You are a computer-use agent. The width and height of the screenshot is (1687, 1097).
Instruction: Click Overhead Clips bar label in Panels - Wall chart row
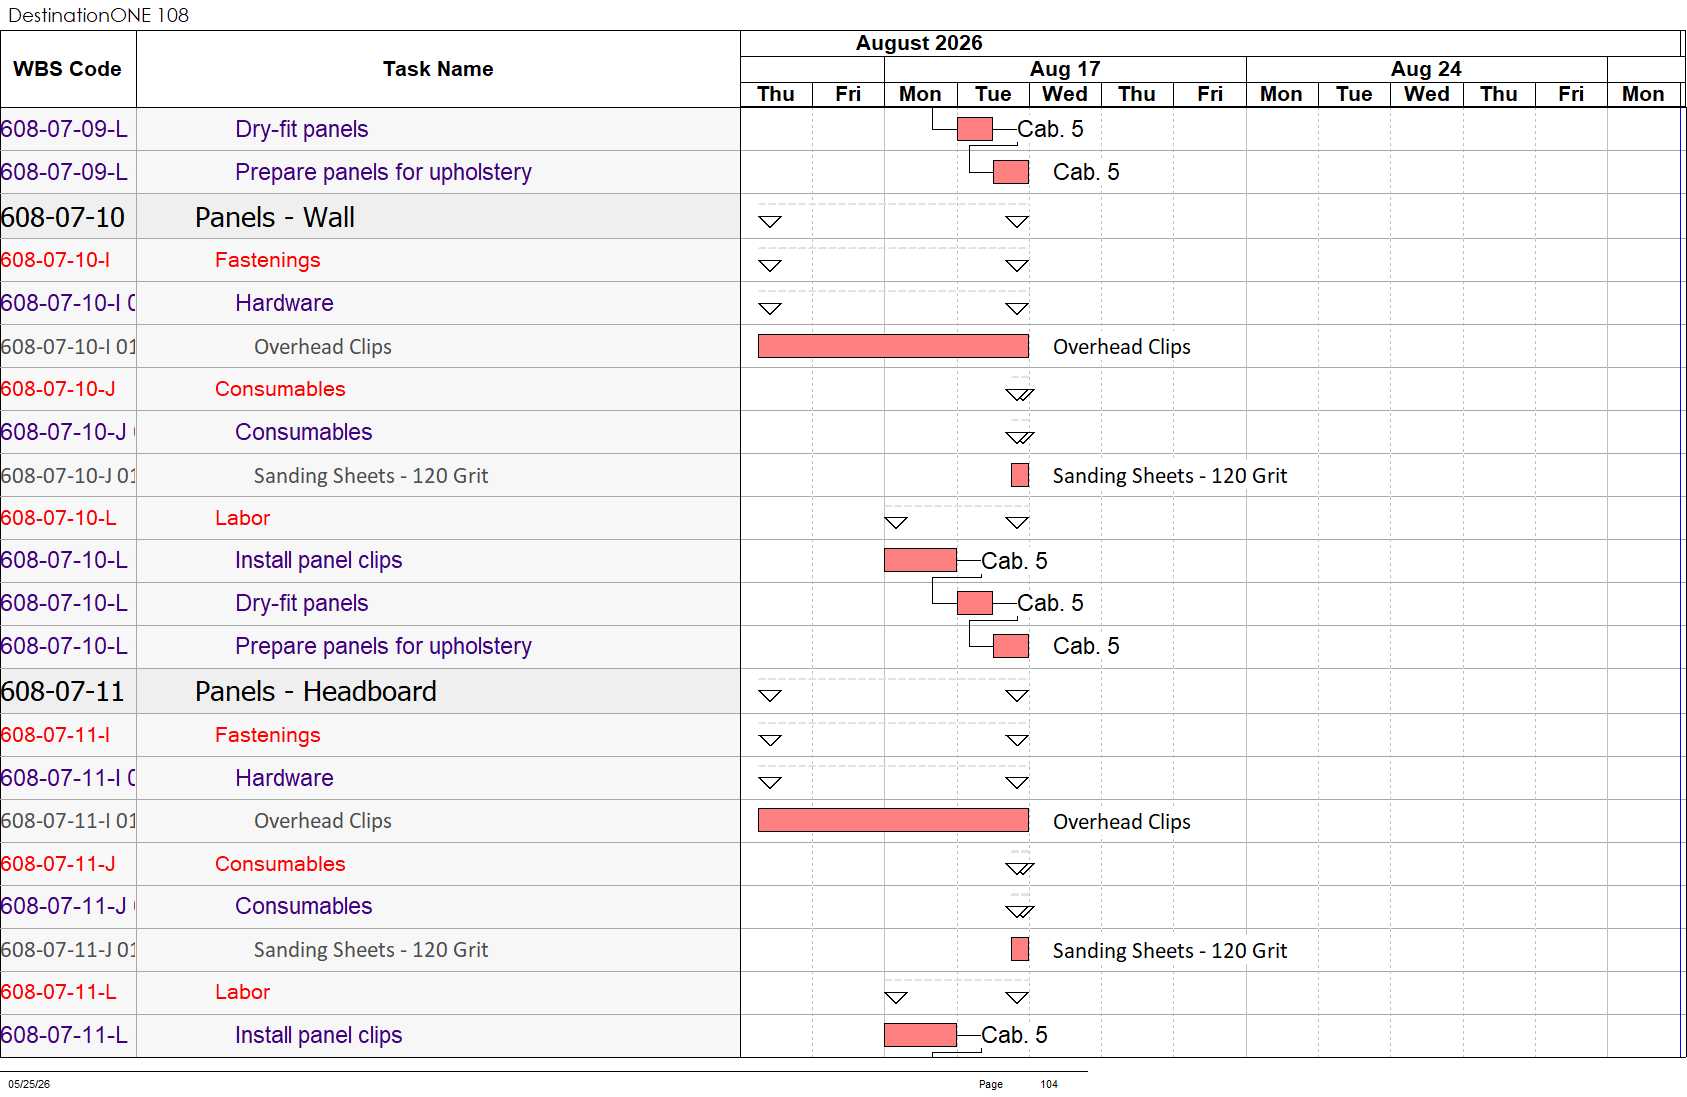pyautogui.click(x=1122, y=347)
